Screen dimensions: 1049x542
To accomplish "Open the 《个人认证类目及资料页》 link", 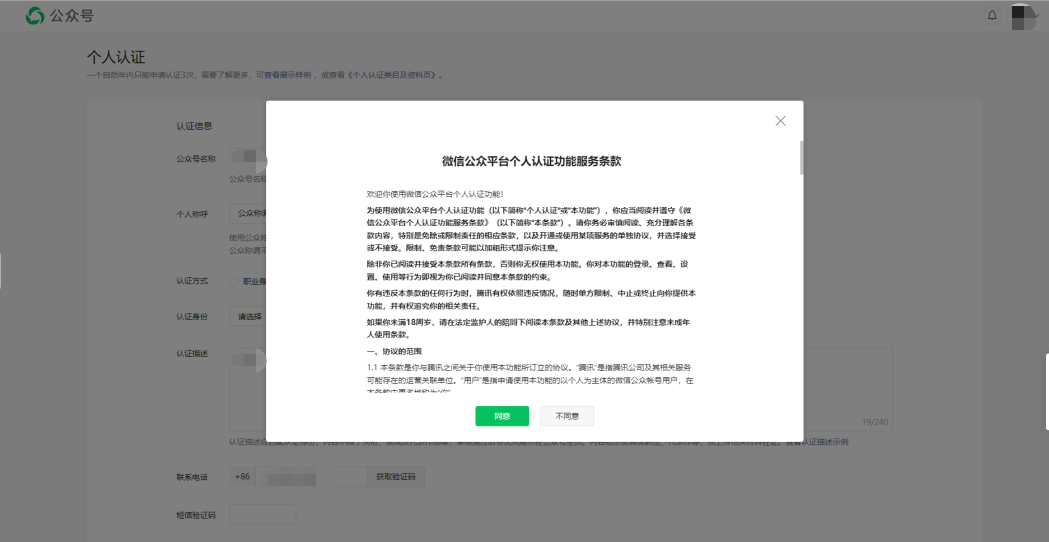I will [392, 75].
